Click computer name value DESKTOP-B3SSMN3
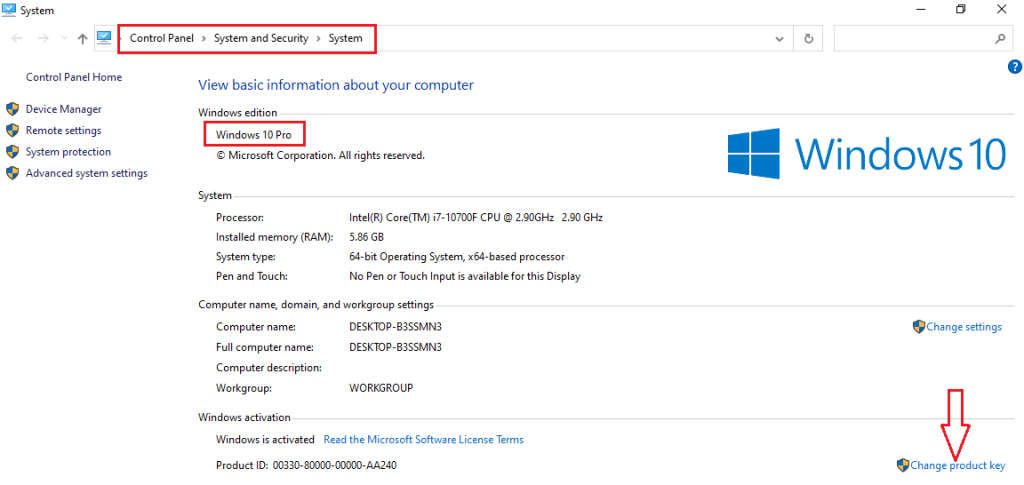 [x=396, y=327]
